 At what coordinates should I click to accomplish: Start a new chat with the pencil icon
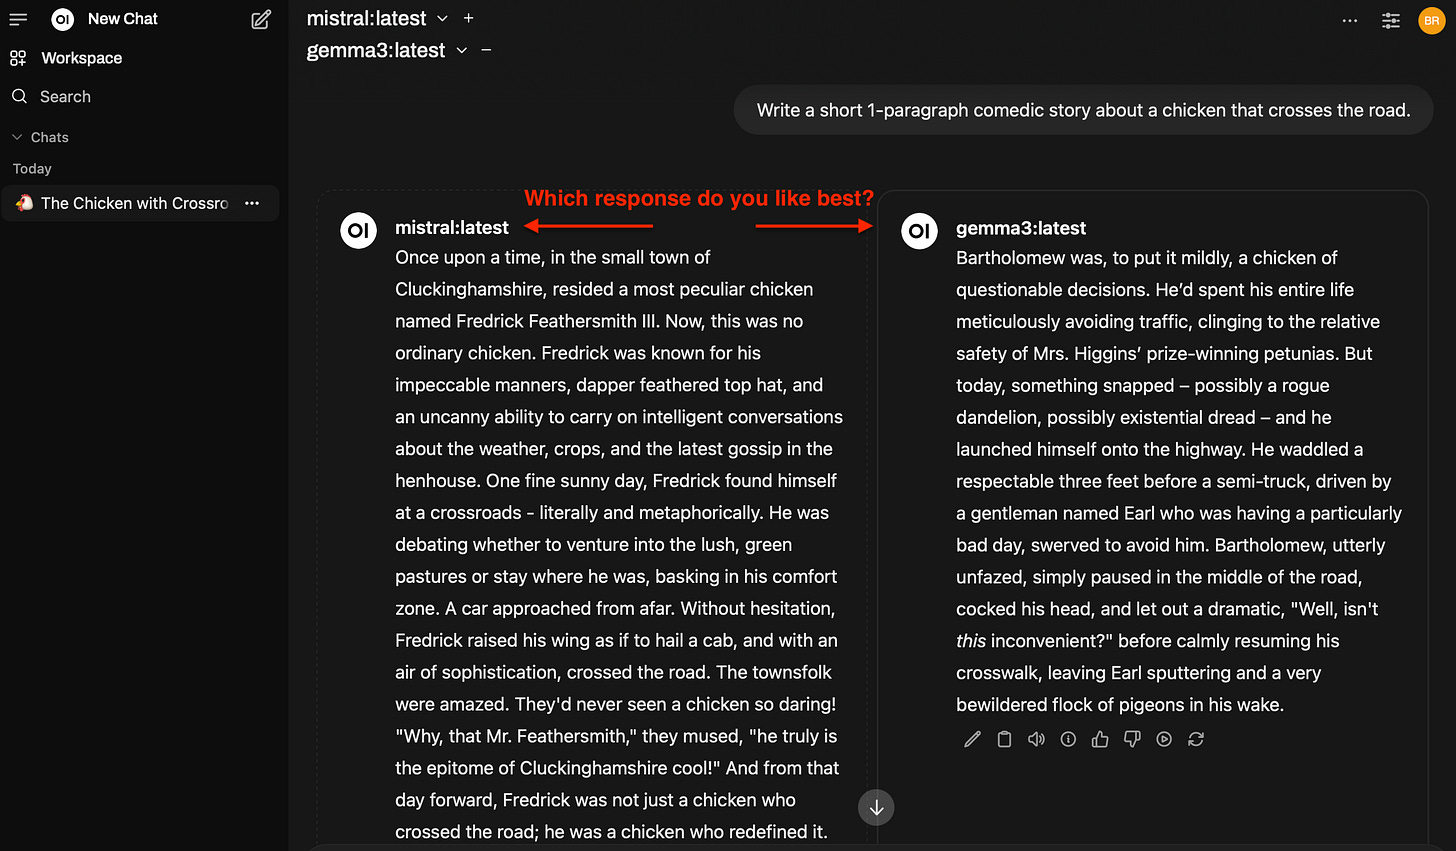click(261, 19)
